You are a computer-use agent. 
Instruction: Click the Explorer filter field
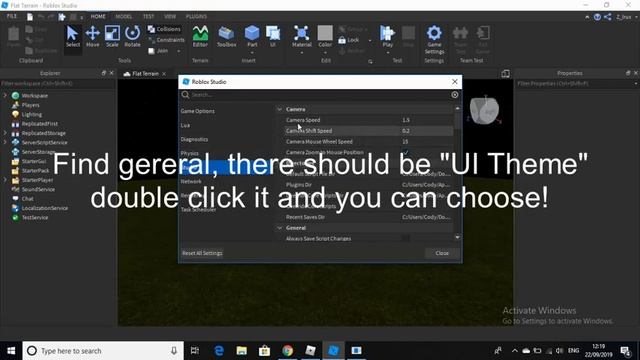pos(58,84)
